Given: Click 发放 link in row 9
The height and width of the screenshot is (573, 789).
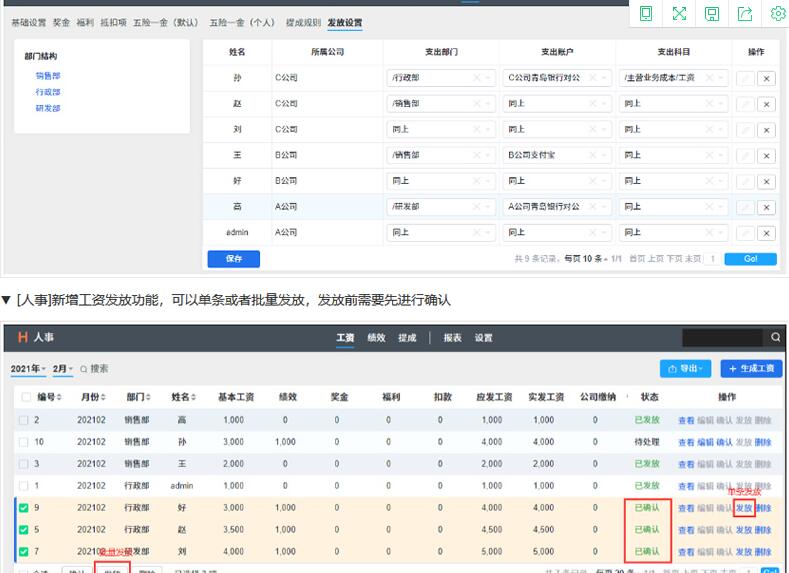Looking at the screenshot, I should pyautogui.click(x=743, y=508).
